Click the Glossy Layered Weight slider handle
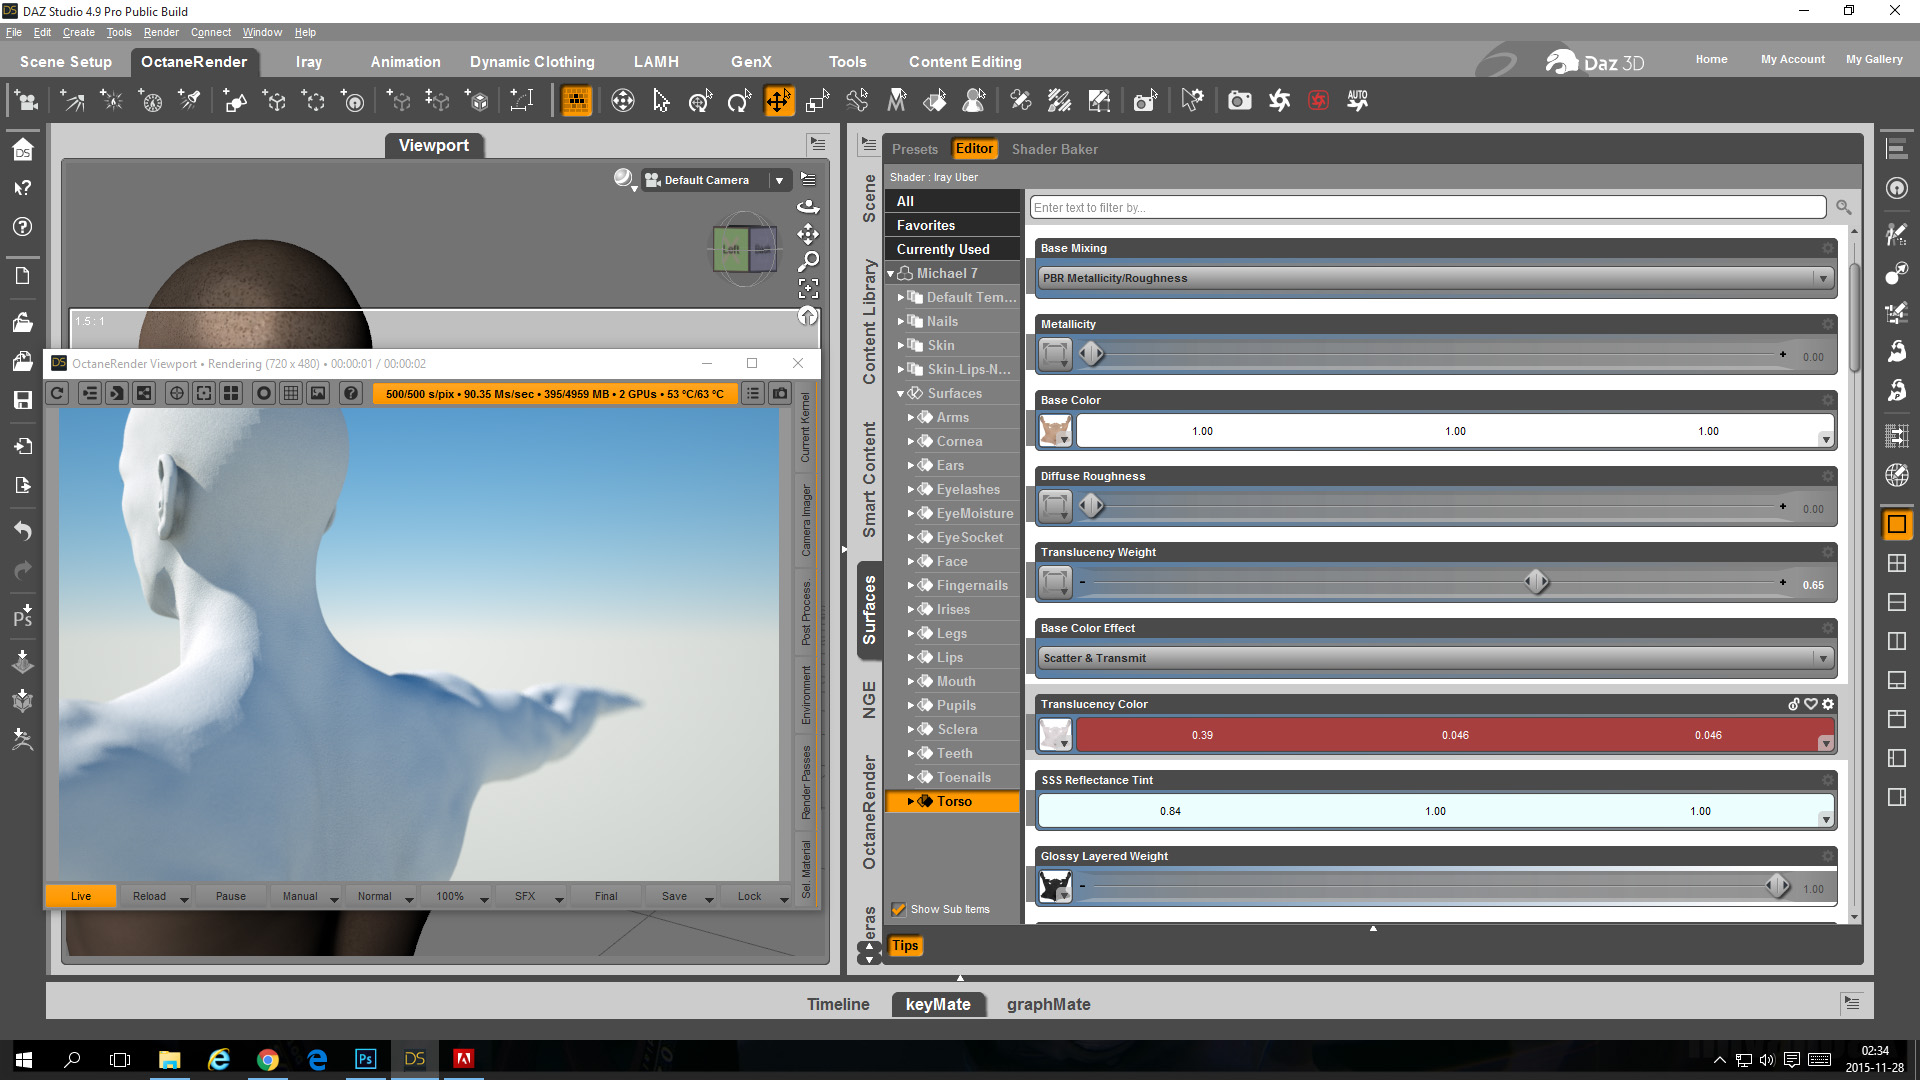 (1777, 885)
